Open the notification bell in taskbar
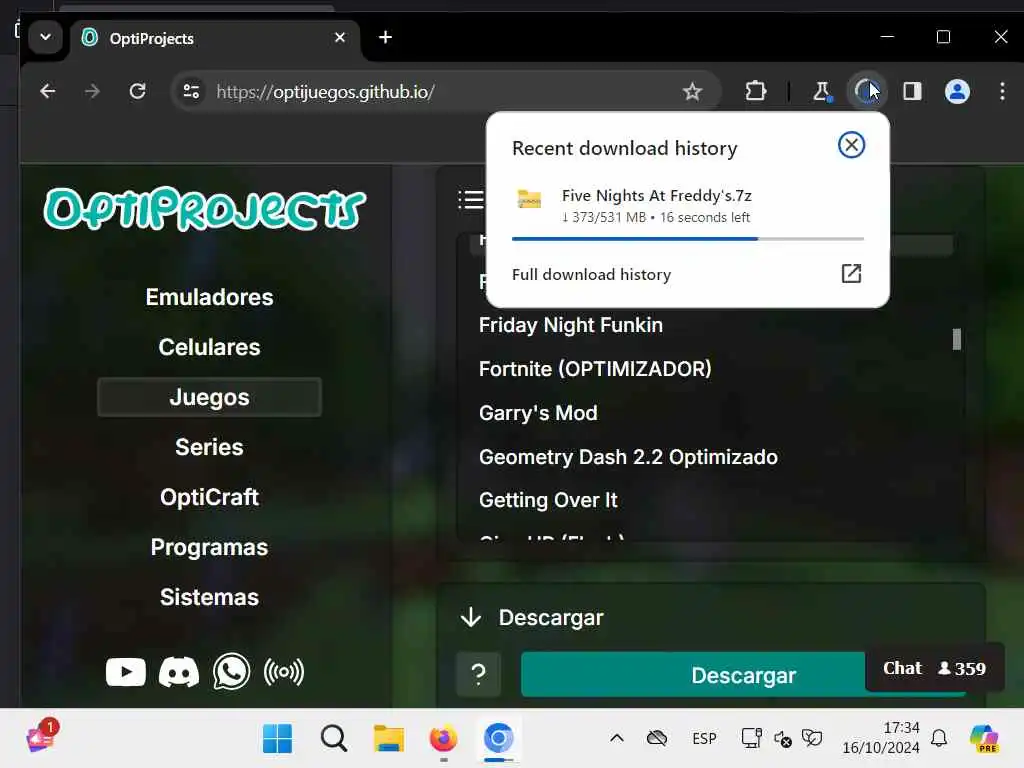The height and width of the screenshot is (768, 1024). coord(939,739)
